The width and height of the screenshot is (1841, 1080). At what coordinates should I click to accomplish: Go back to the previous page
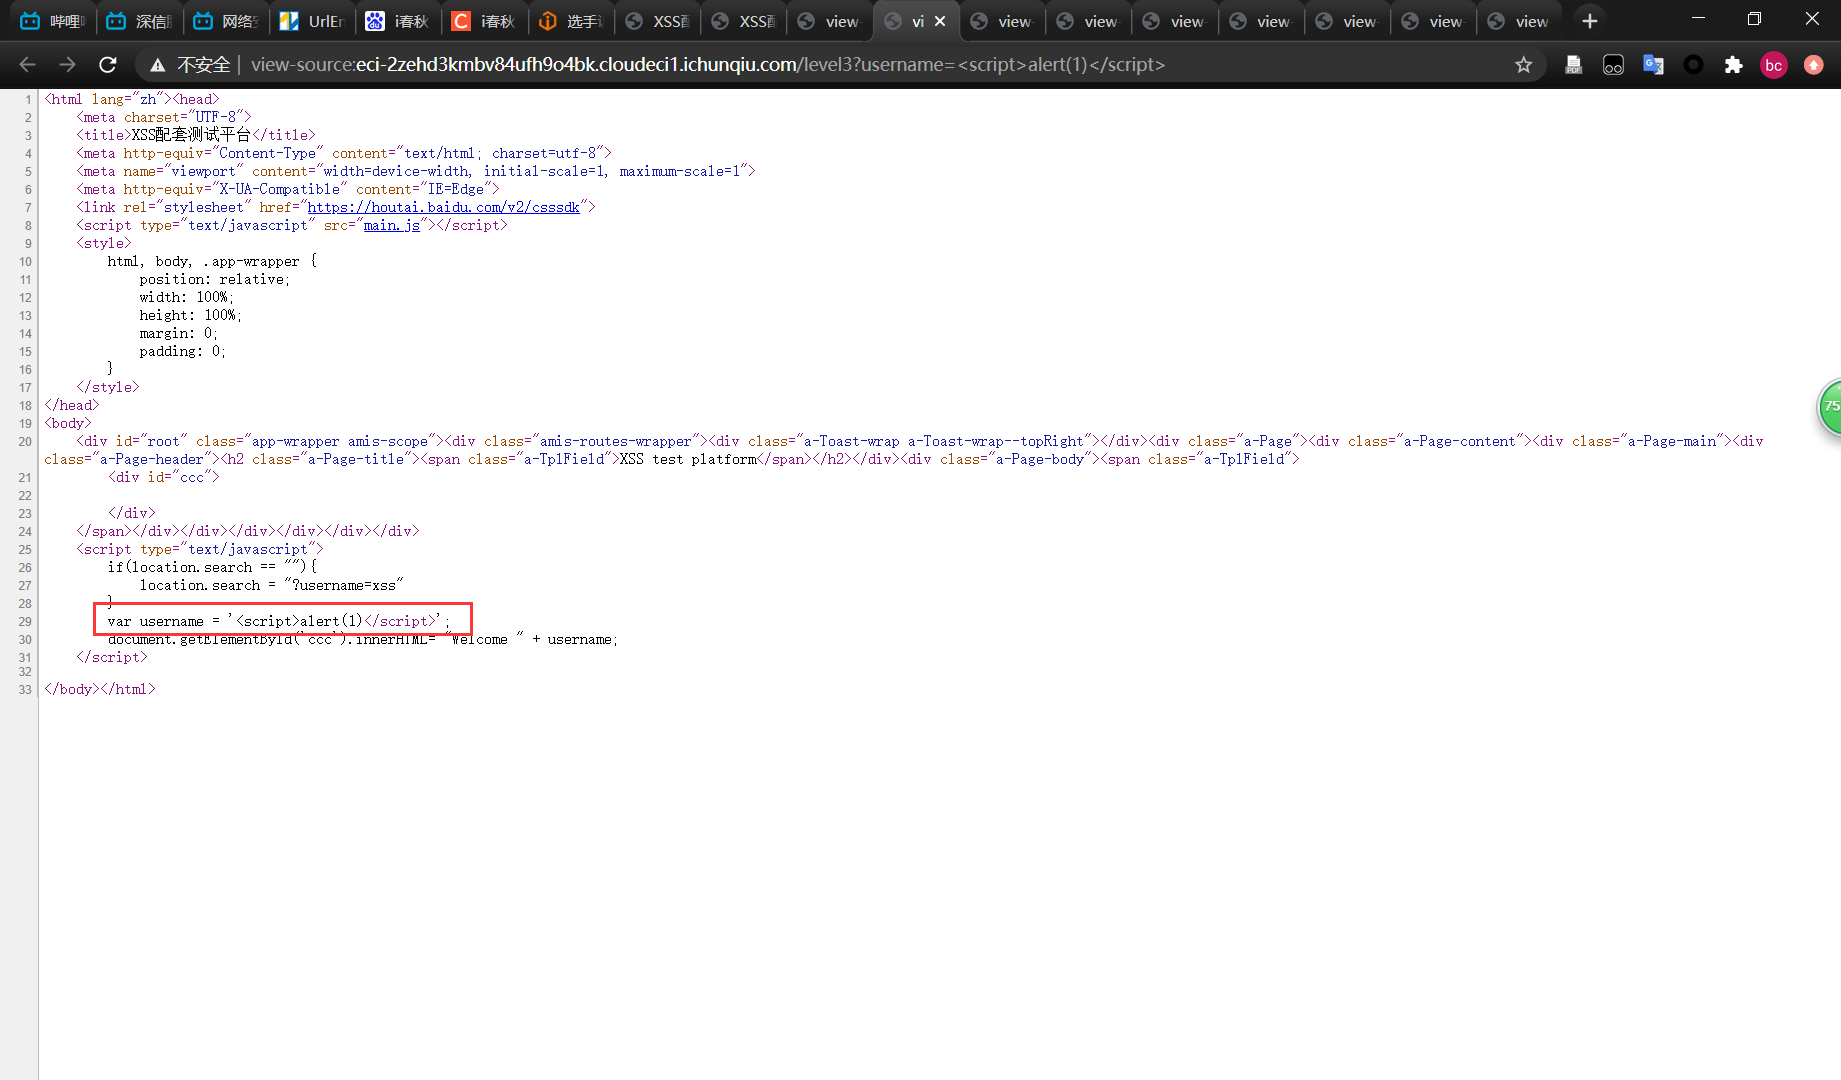(27, 65)
